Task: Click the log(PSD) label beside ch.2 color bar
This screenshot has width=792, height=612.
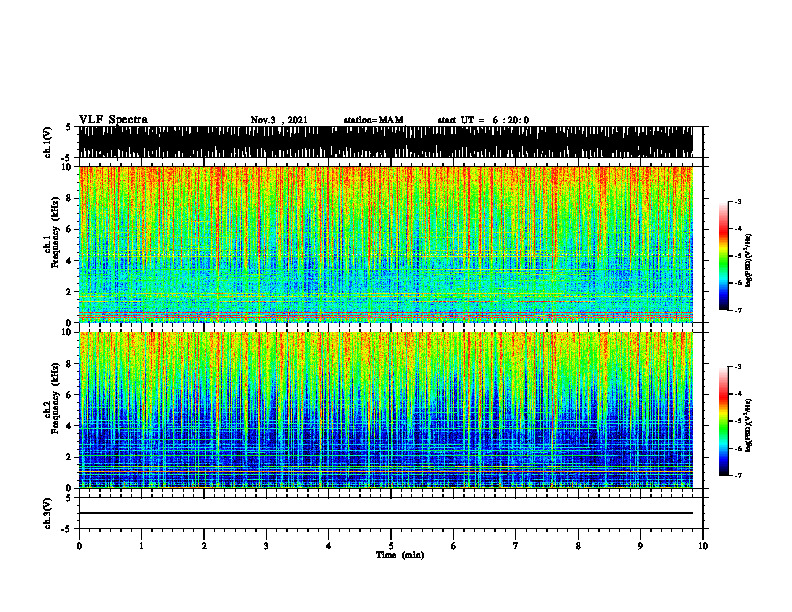Action: pos(749,424)
